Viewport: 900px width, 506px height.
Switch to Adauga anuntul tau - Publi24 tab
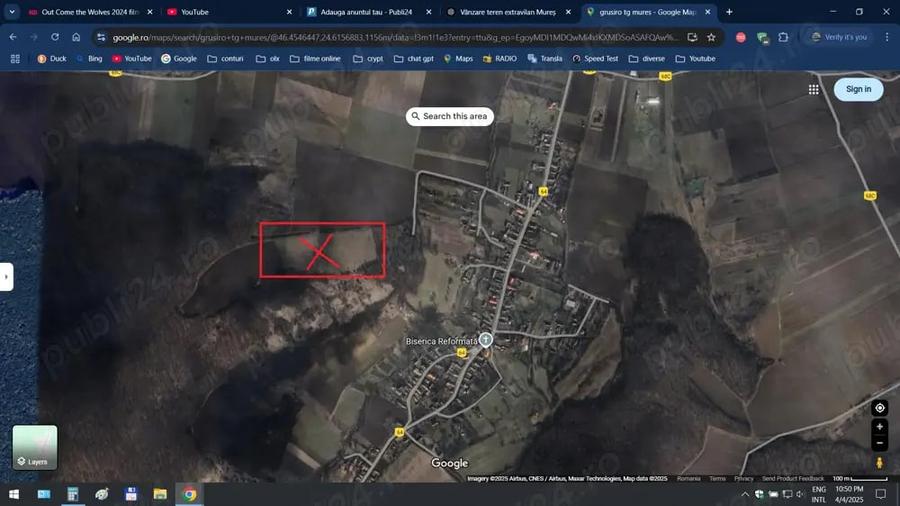click(x=369, y=11)
